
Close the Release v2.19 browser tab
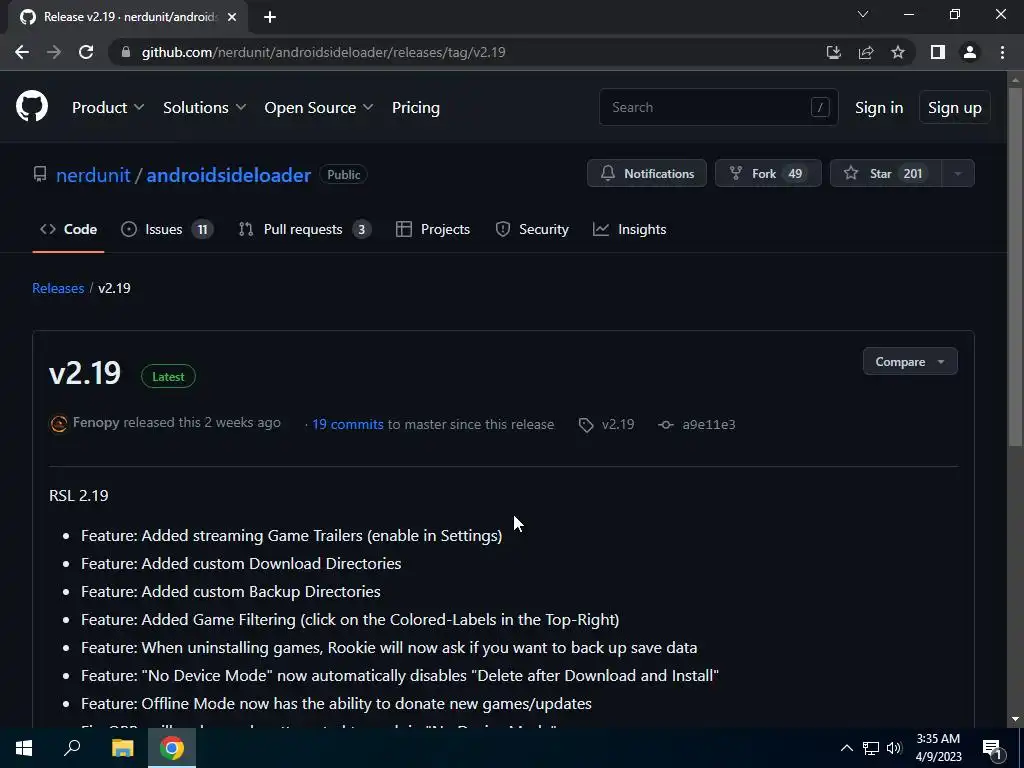[232, 17]
